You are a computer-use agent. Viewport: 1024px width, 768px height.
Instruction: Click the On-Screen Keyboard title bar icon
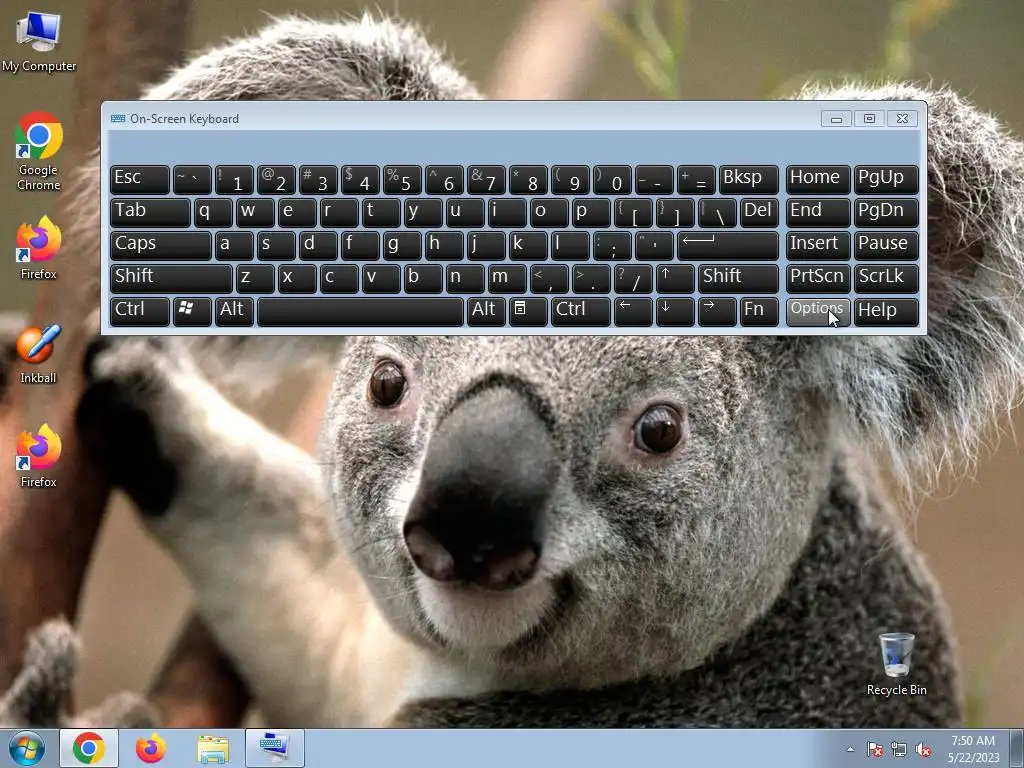pyautogui.click(x=118, y=119)
